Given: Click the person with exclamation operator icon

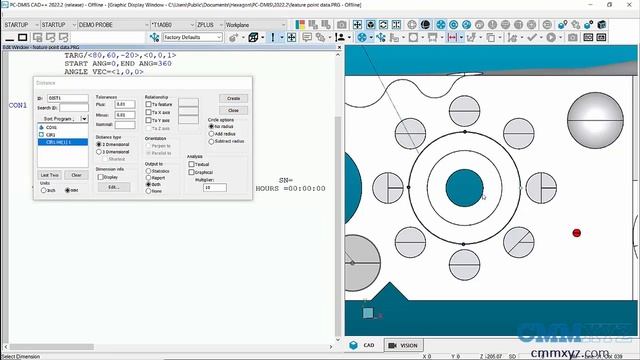Looking at the screenshot, I should 340,38.
